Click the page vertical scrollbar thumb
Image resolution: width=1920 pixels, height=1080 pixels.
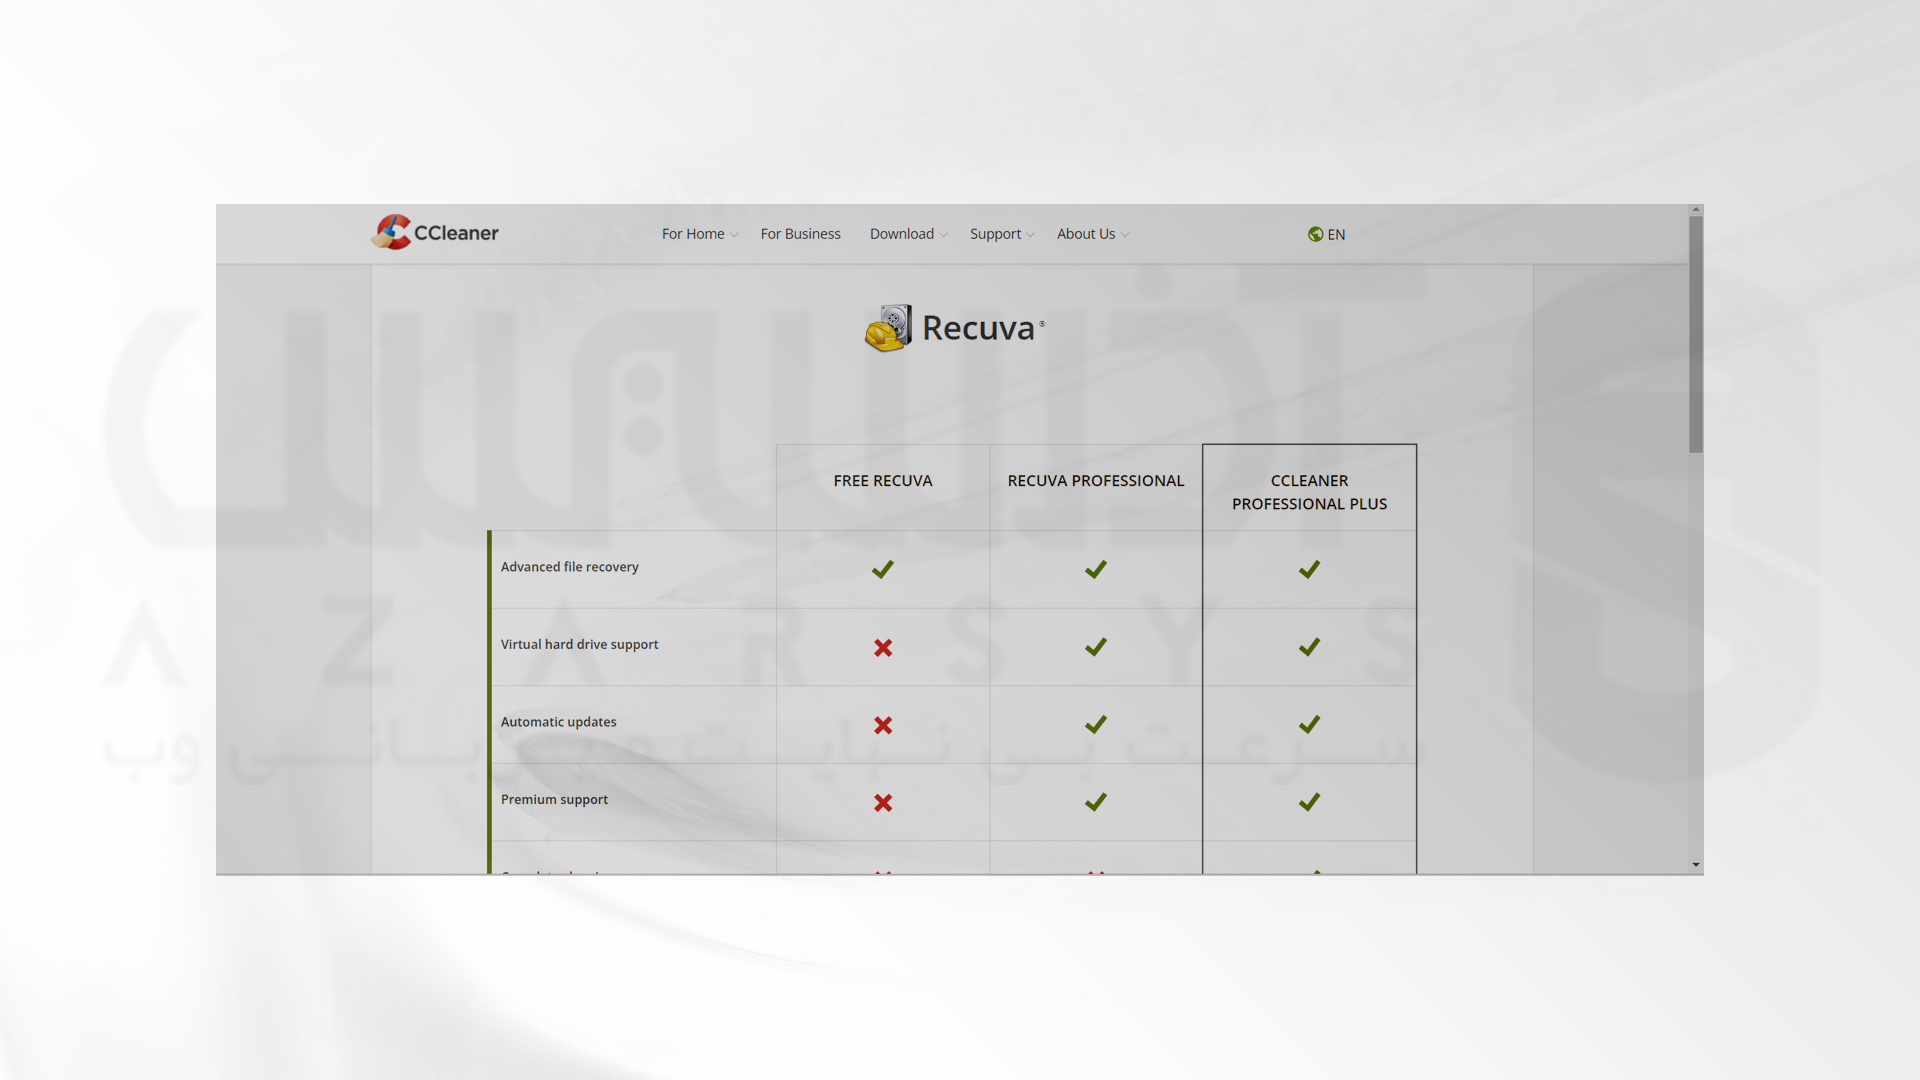(1696, 335)
